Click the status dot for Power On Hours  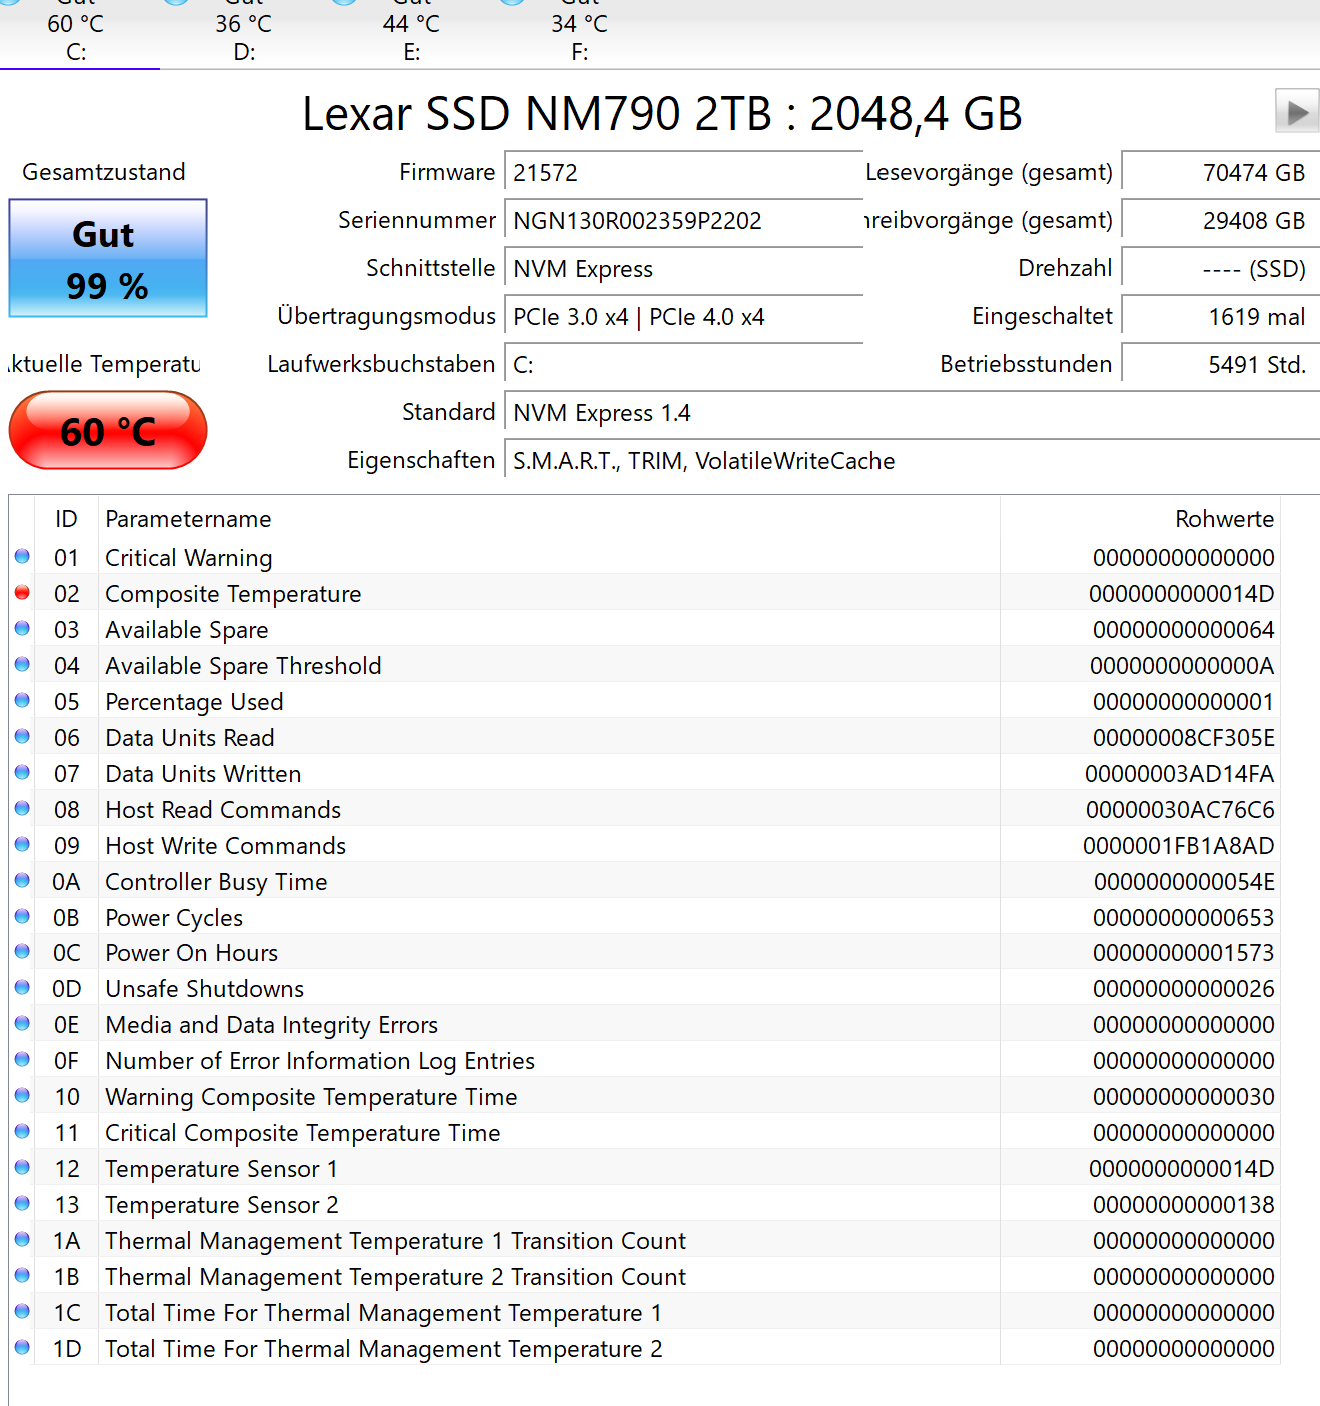click(x=22, y=951)
